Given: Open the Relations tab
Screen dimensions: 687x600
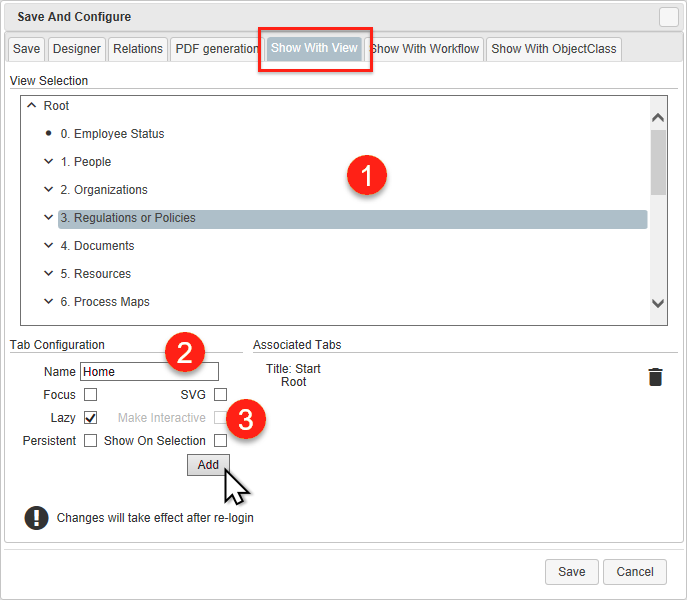Looking at the screenshot, I should 138,49.
